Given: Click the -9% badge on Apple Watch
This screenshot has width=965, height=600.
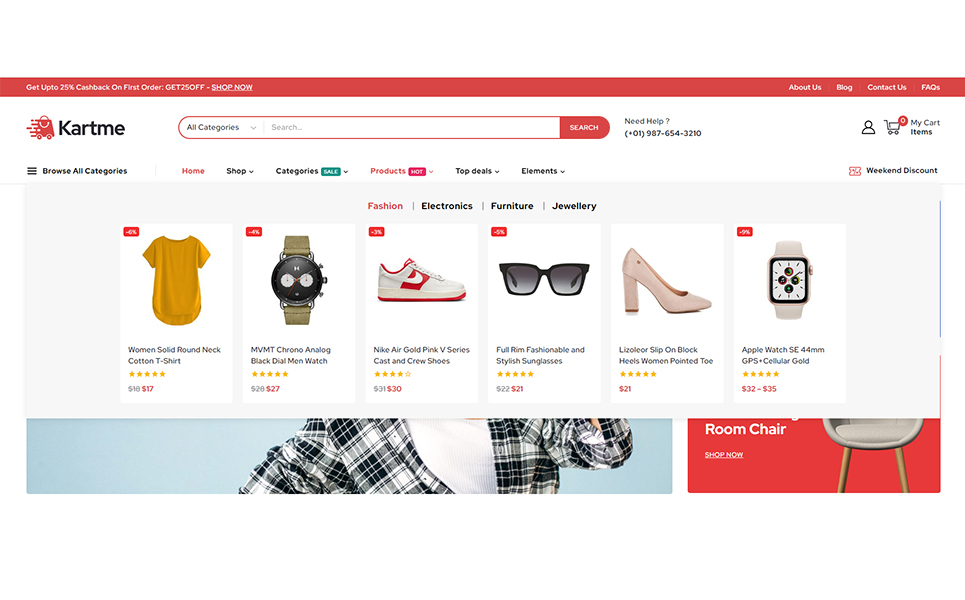Looking at the screenshot, I should pos(744,232).
